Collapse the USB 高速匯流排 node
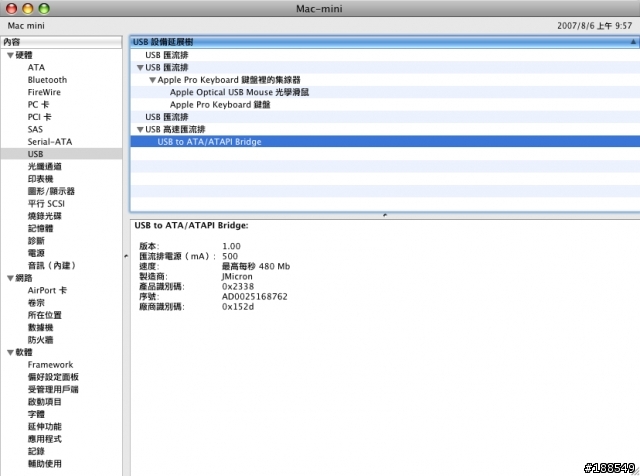The height and width of the screenshot is (476, 640). click(x=140, y=130)
